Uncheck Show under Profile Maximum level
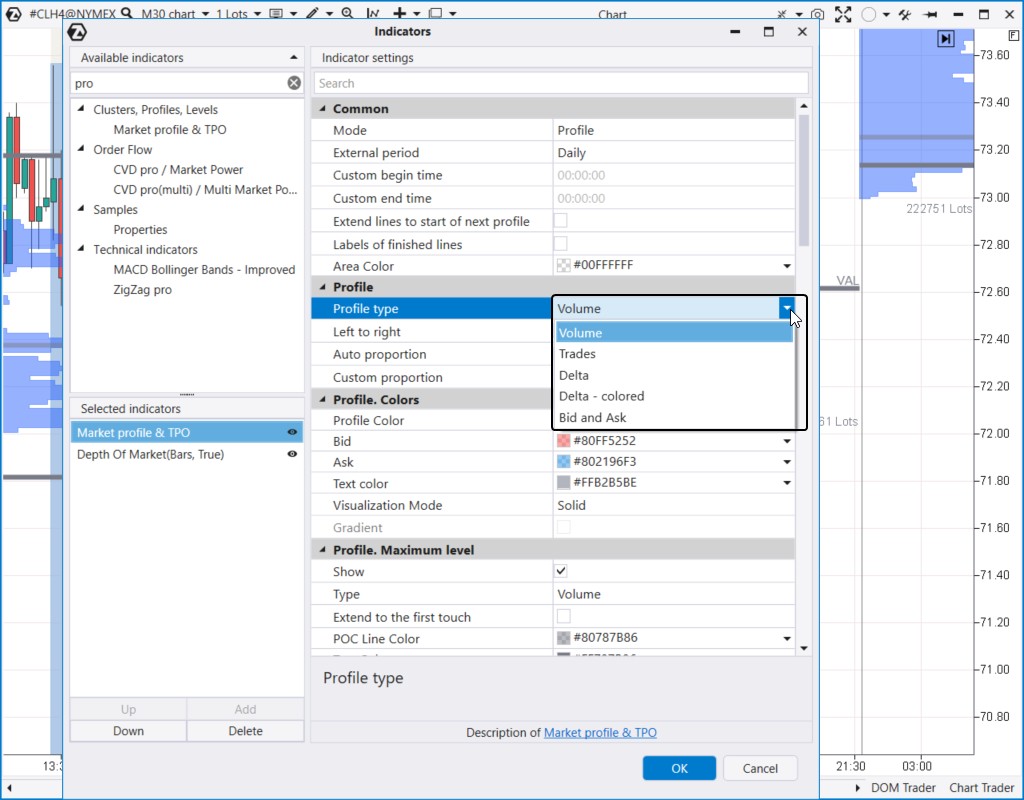The image size is (1024, 800). pyautogui.click(x=561, y=571)
